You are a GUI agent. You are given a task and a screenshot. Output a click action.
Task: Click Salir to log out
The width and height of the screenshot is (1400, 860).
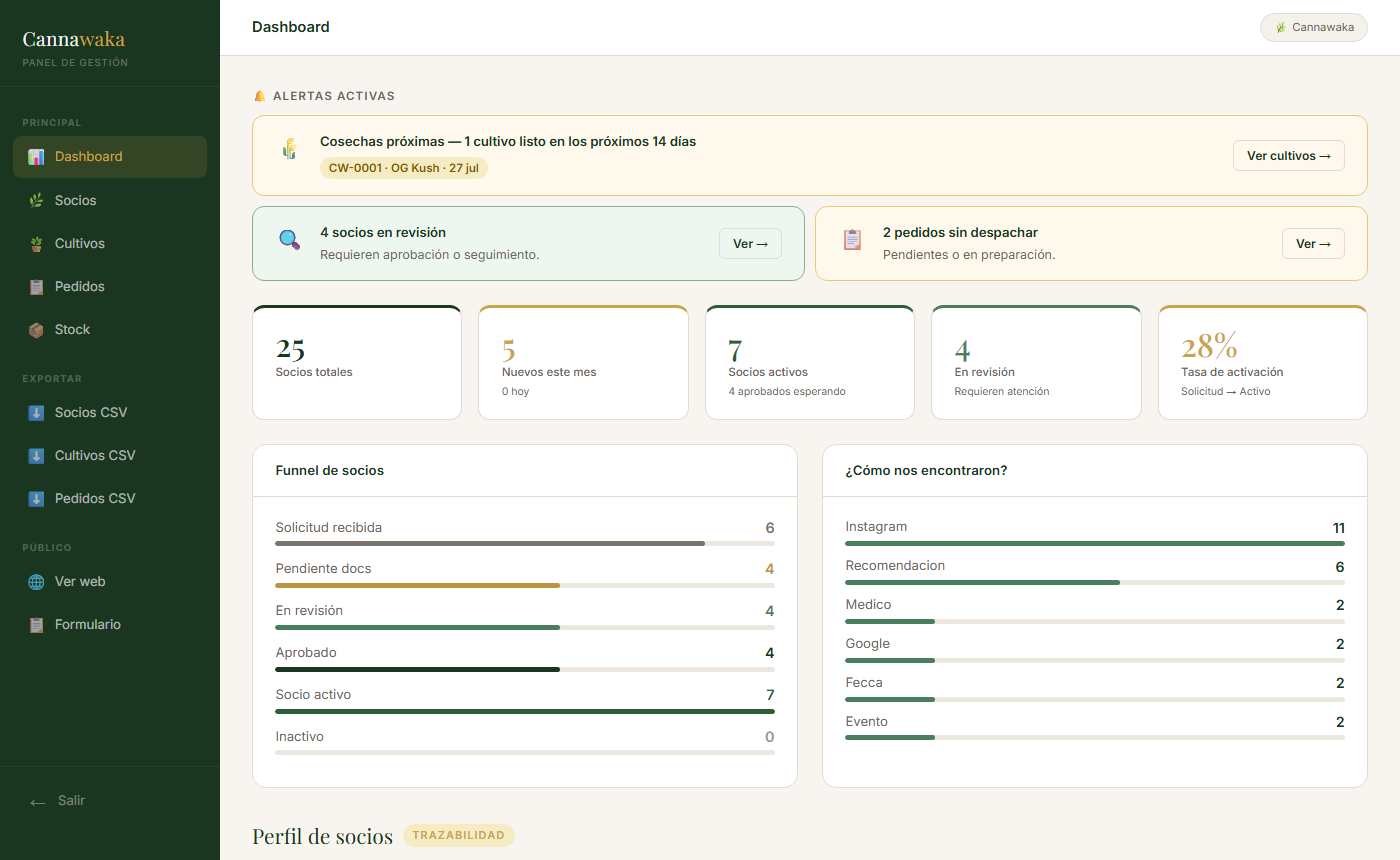[x=110, y=801]
